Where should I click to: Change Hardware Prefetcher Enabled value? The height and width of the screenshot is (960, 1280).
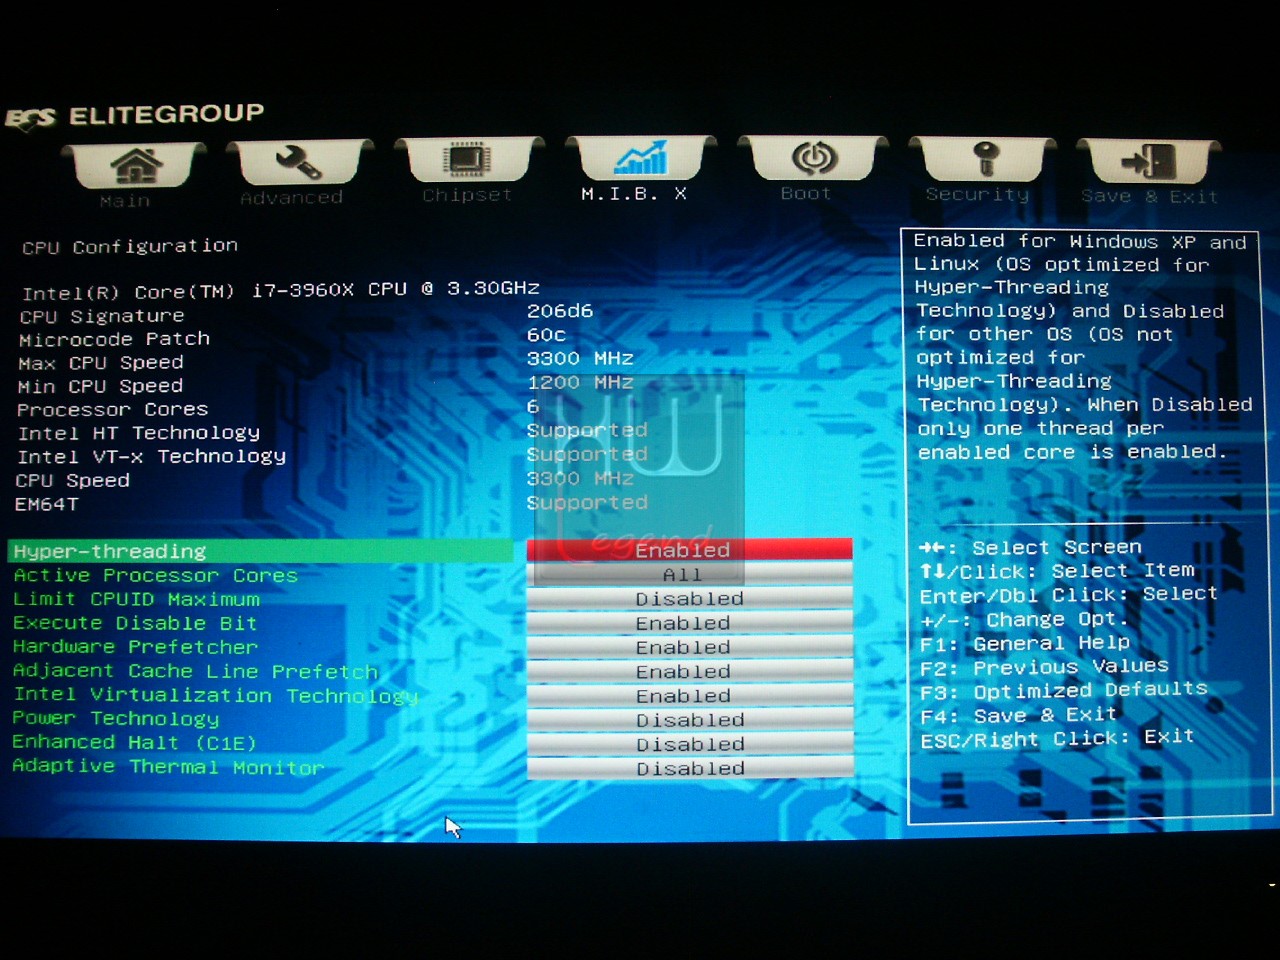click(x=689, y=647)
